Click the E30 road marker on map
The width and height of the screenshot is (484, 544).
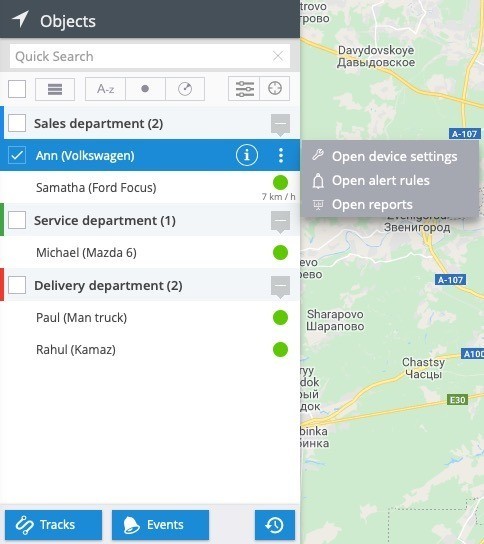pos(458,400)
